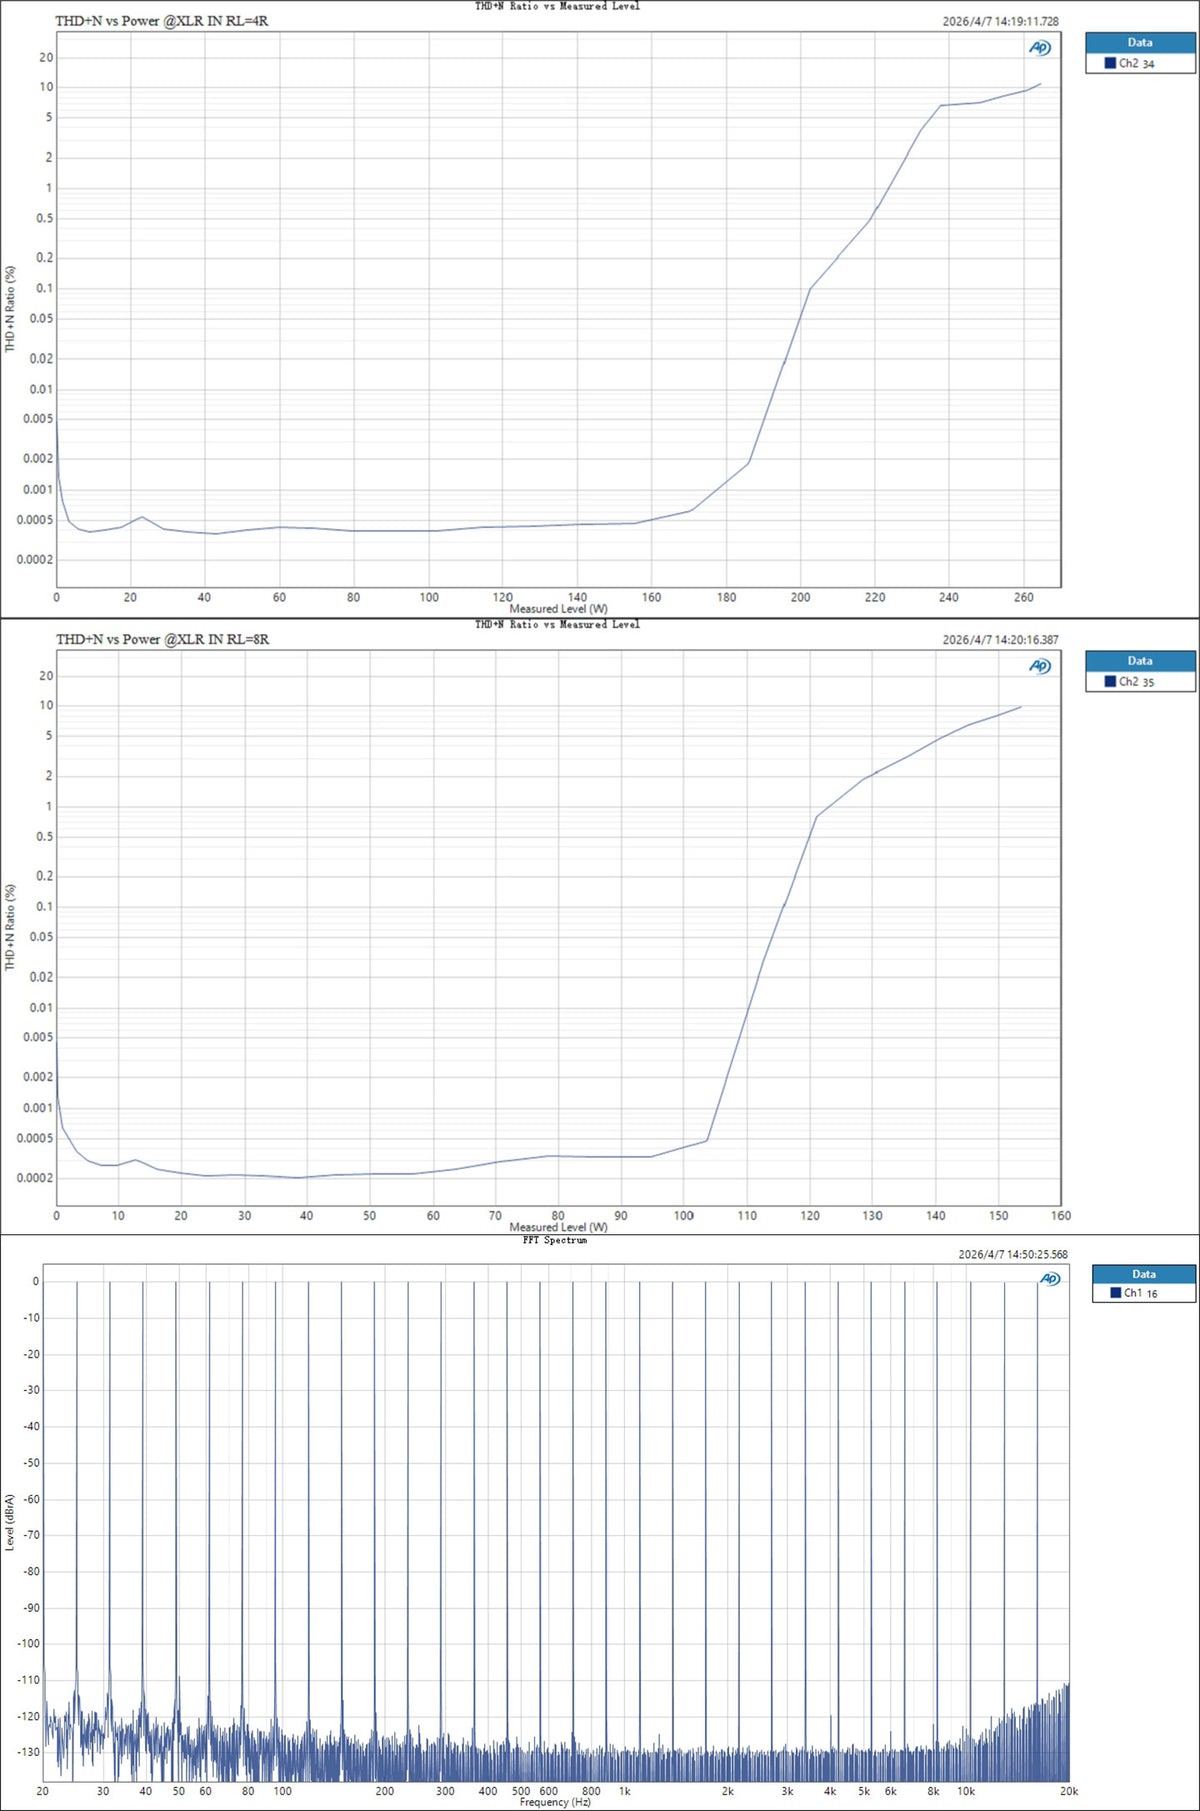Image resolution: width=1200 pixels, height=1811 pixels.
Task: Click the title 'THD+N vs Power @XLR IN RL=8R'
Action: [162, 639]
